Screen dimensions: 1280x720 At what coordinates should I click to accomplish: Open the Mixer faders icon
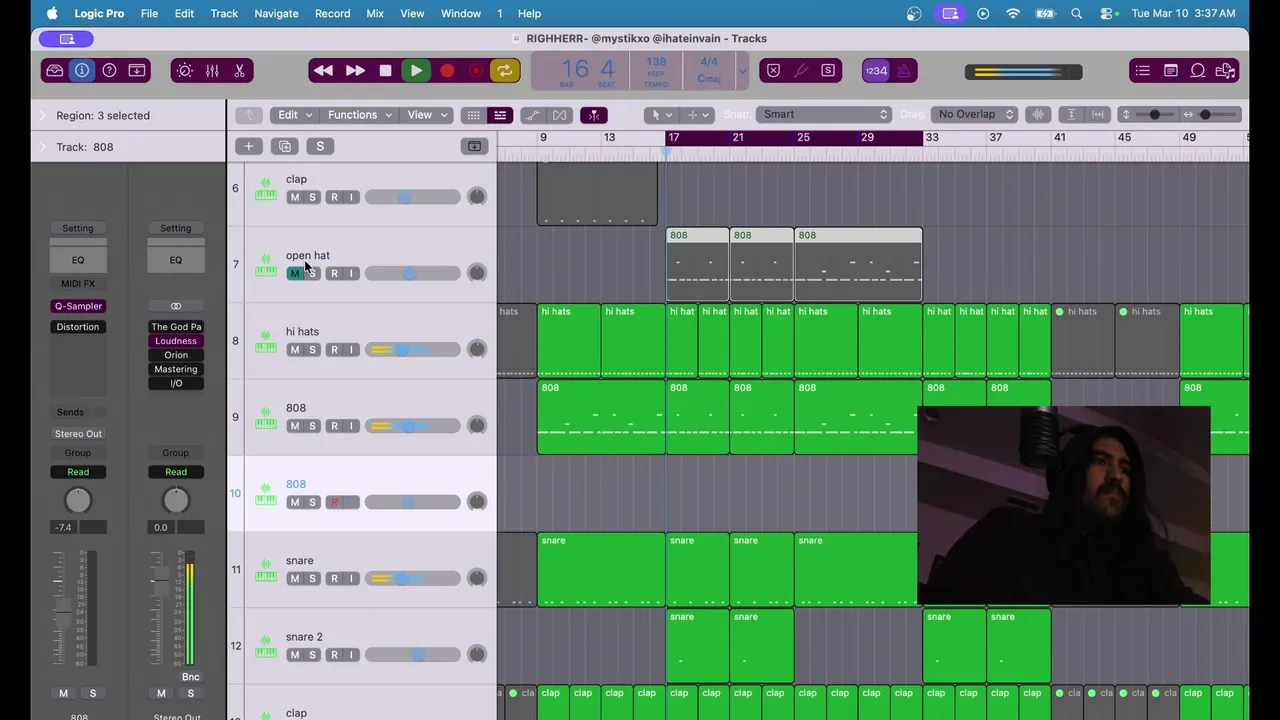tap(212, 71)
